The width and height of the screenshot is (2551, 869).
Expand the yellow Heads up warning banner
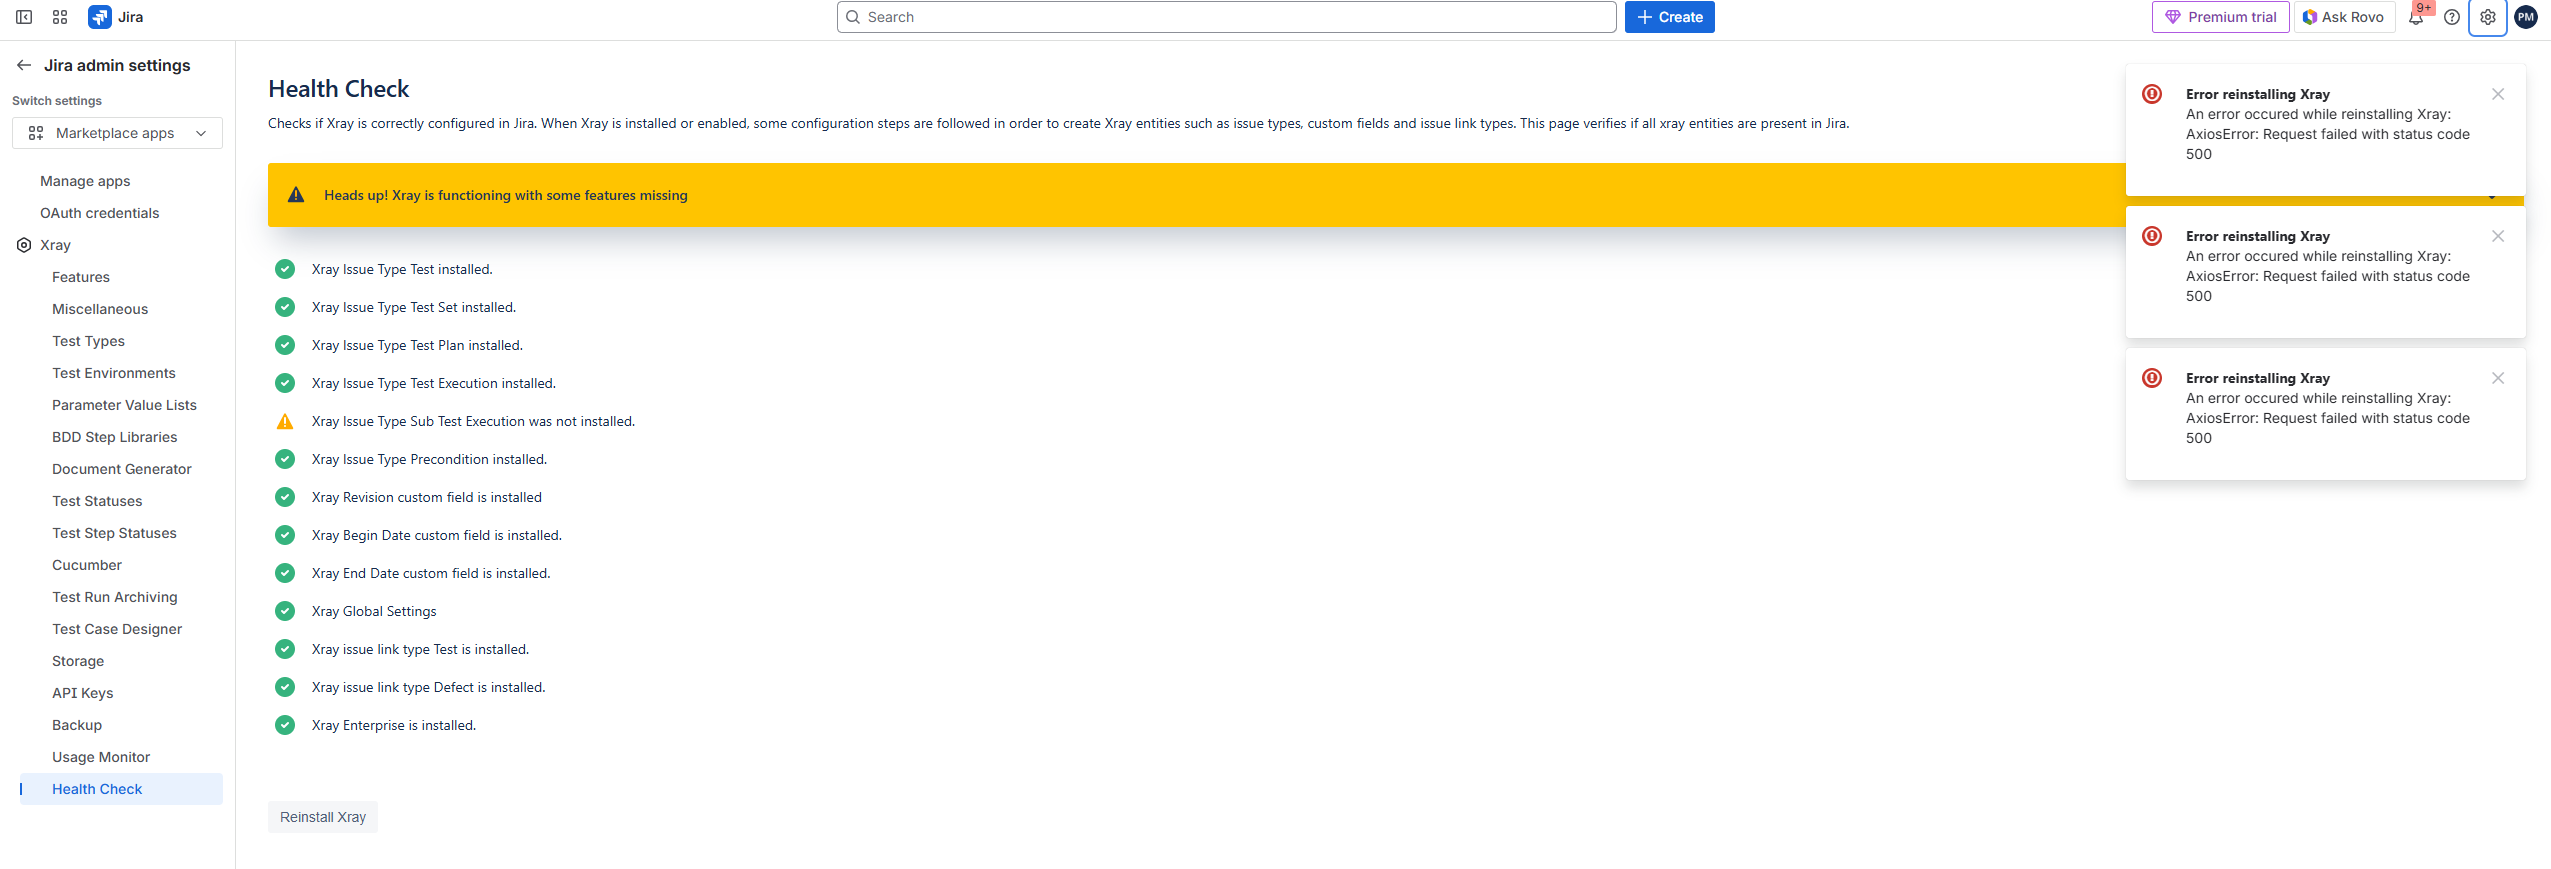click(2492, 198)
